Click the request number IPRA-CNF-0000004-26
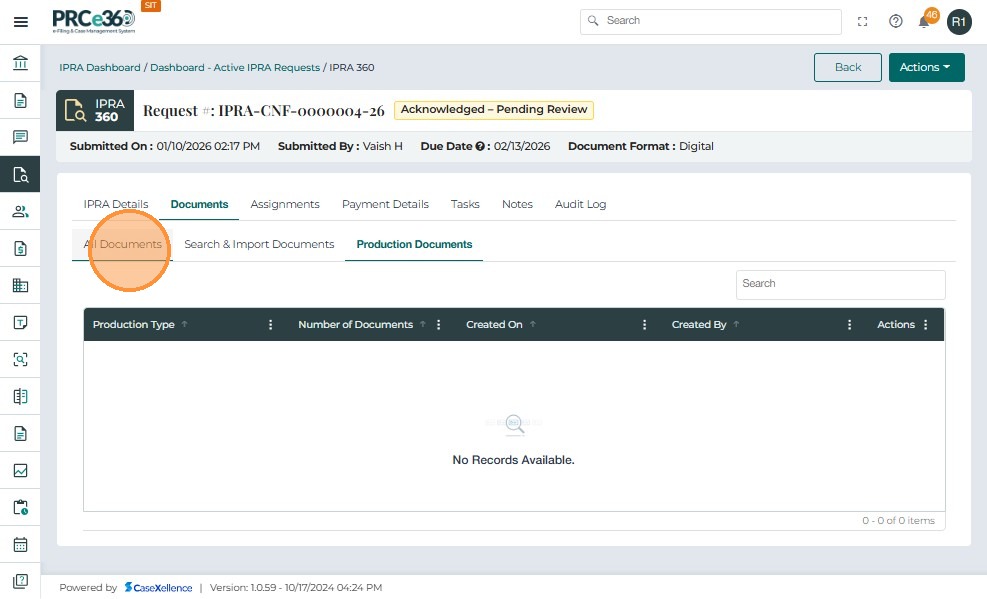This screenshot has height=599, width=987. 301,111
